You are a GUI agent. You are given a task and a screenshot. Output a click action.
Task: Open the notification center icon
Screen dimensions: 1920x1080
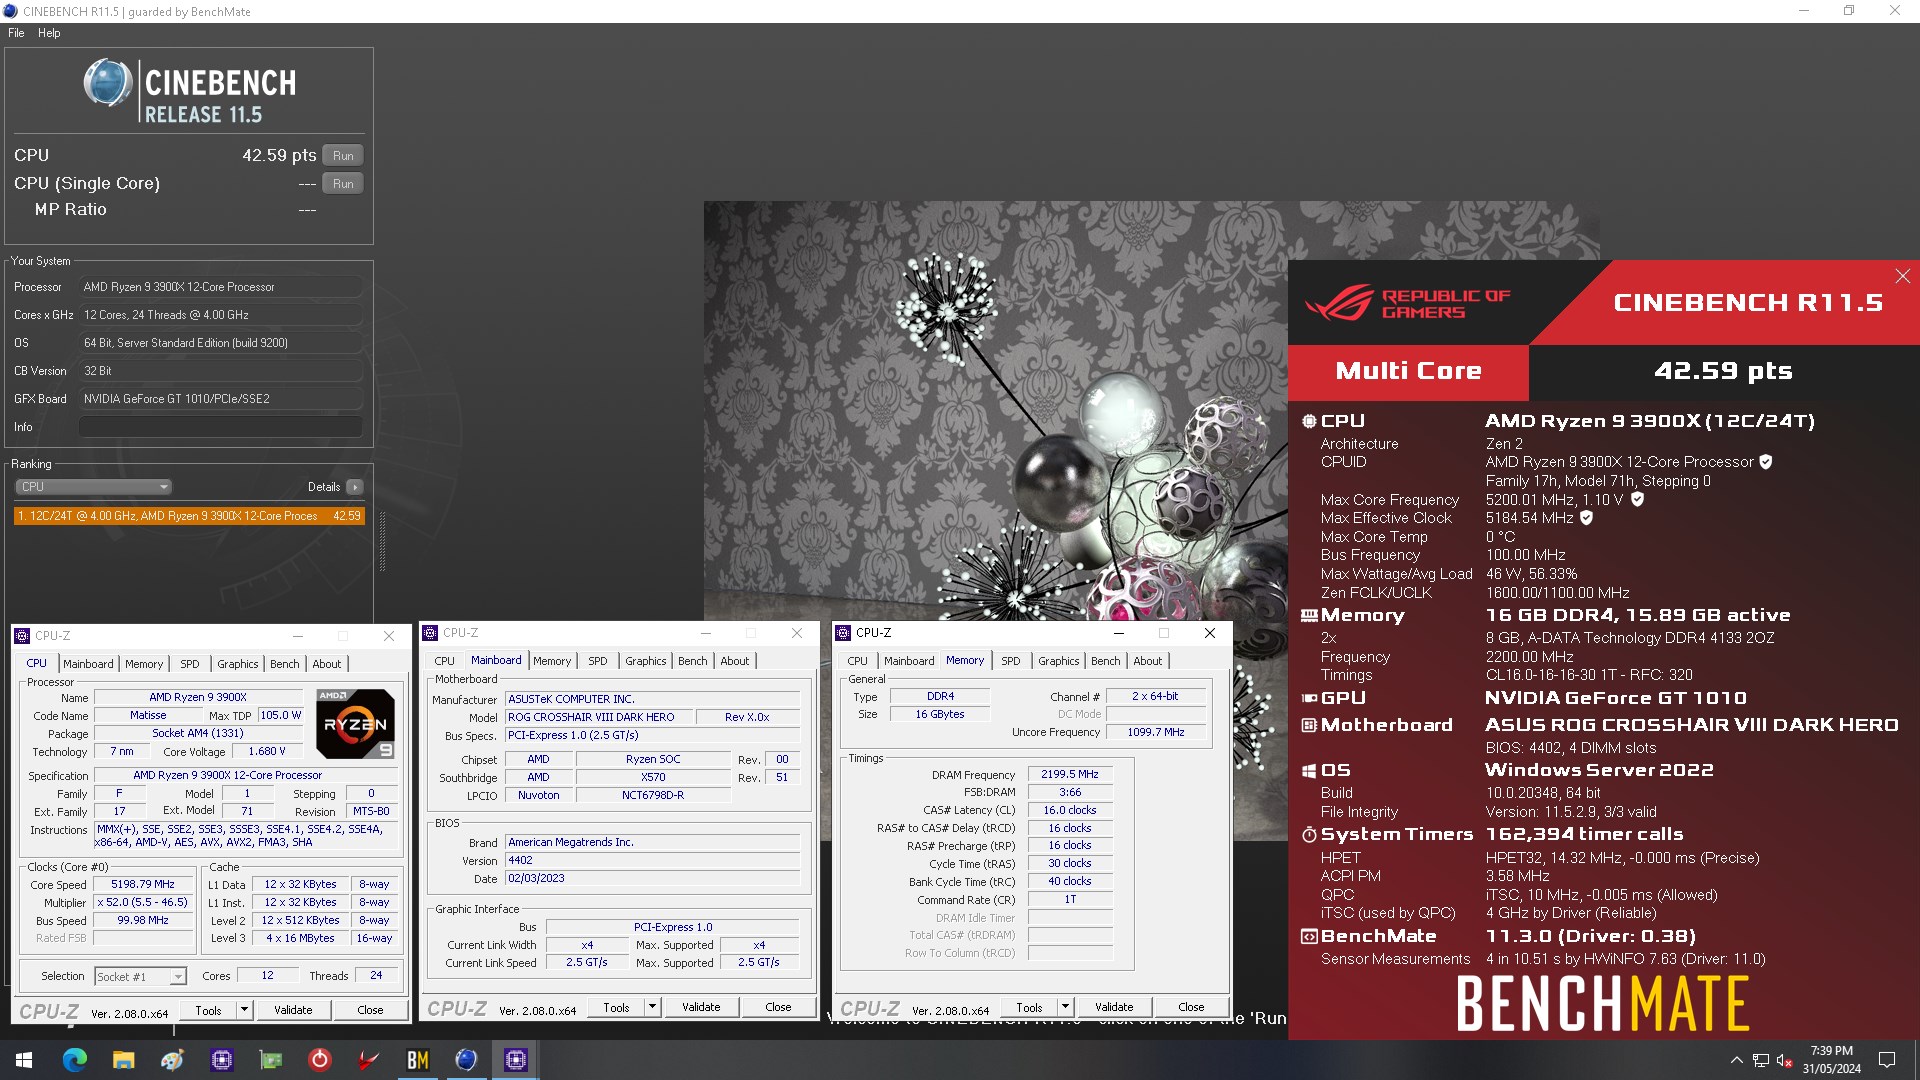pyautogui.click(x=1887, y=1060)
